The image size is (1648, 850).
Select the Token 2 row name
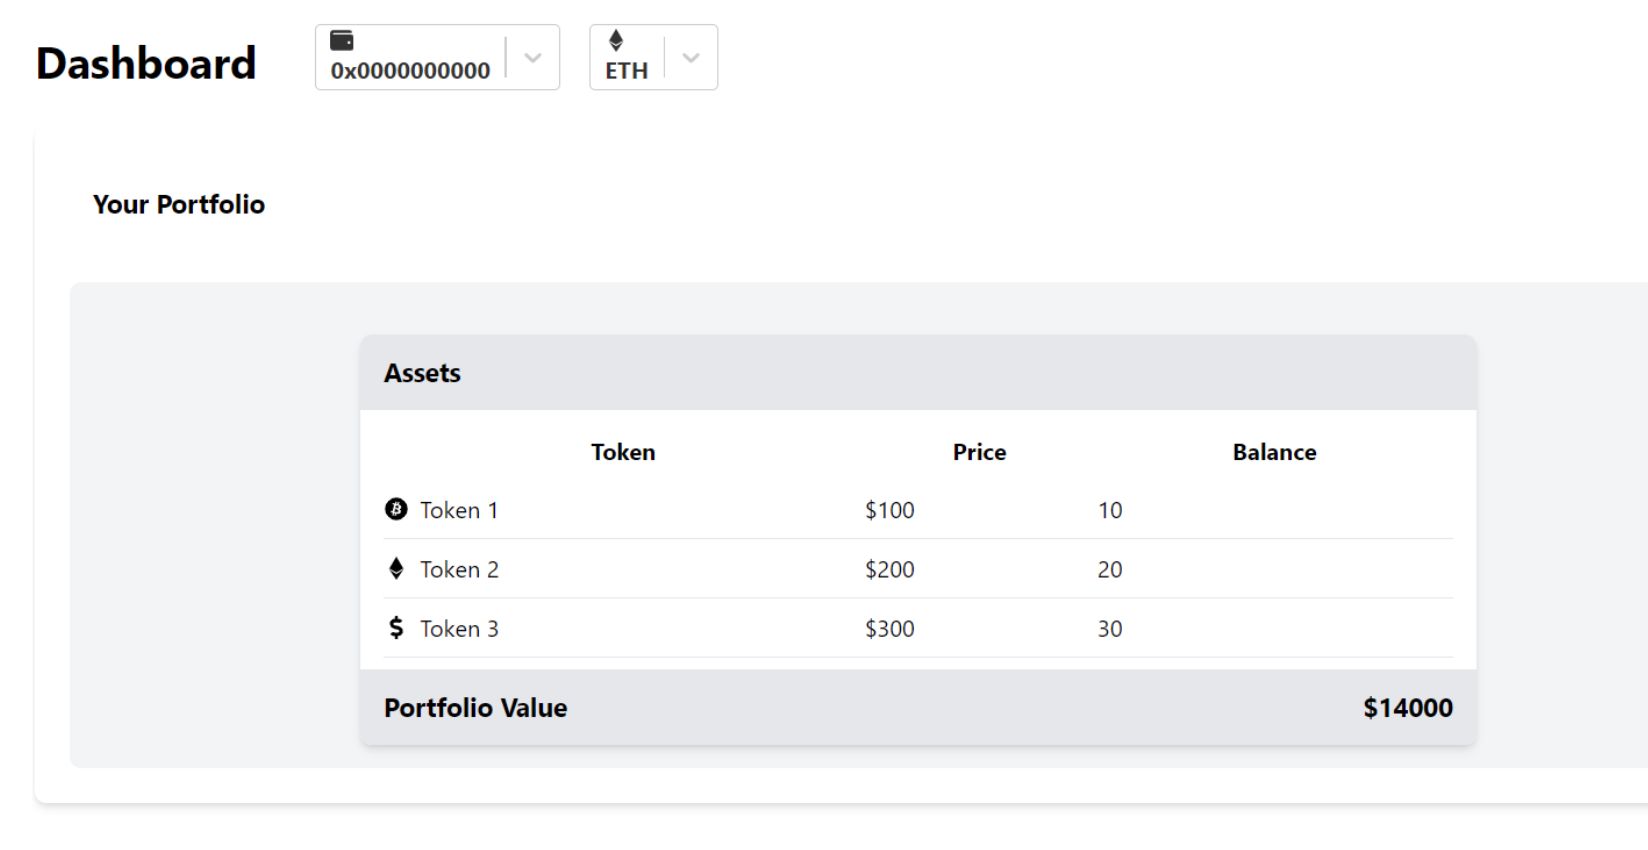pyautogui.click(x=459, y=569)
